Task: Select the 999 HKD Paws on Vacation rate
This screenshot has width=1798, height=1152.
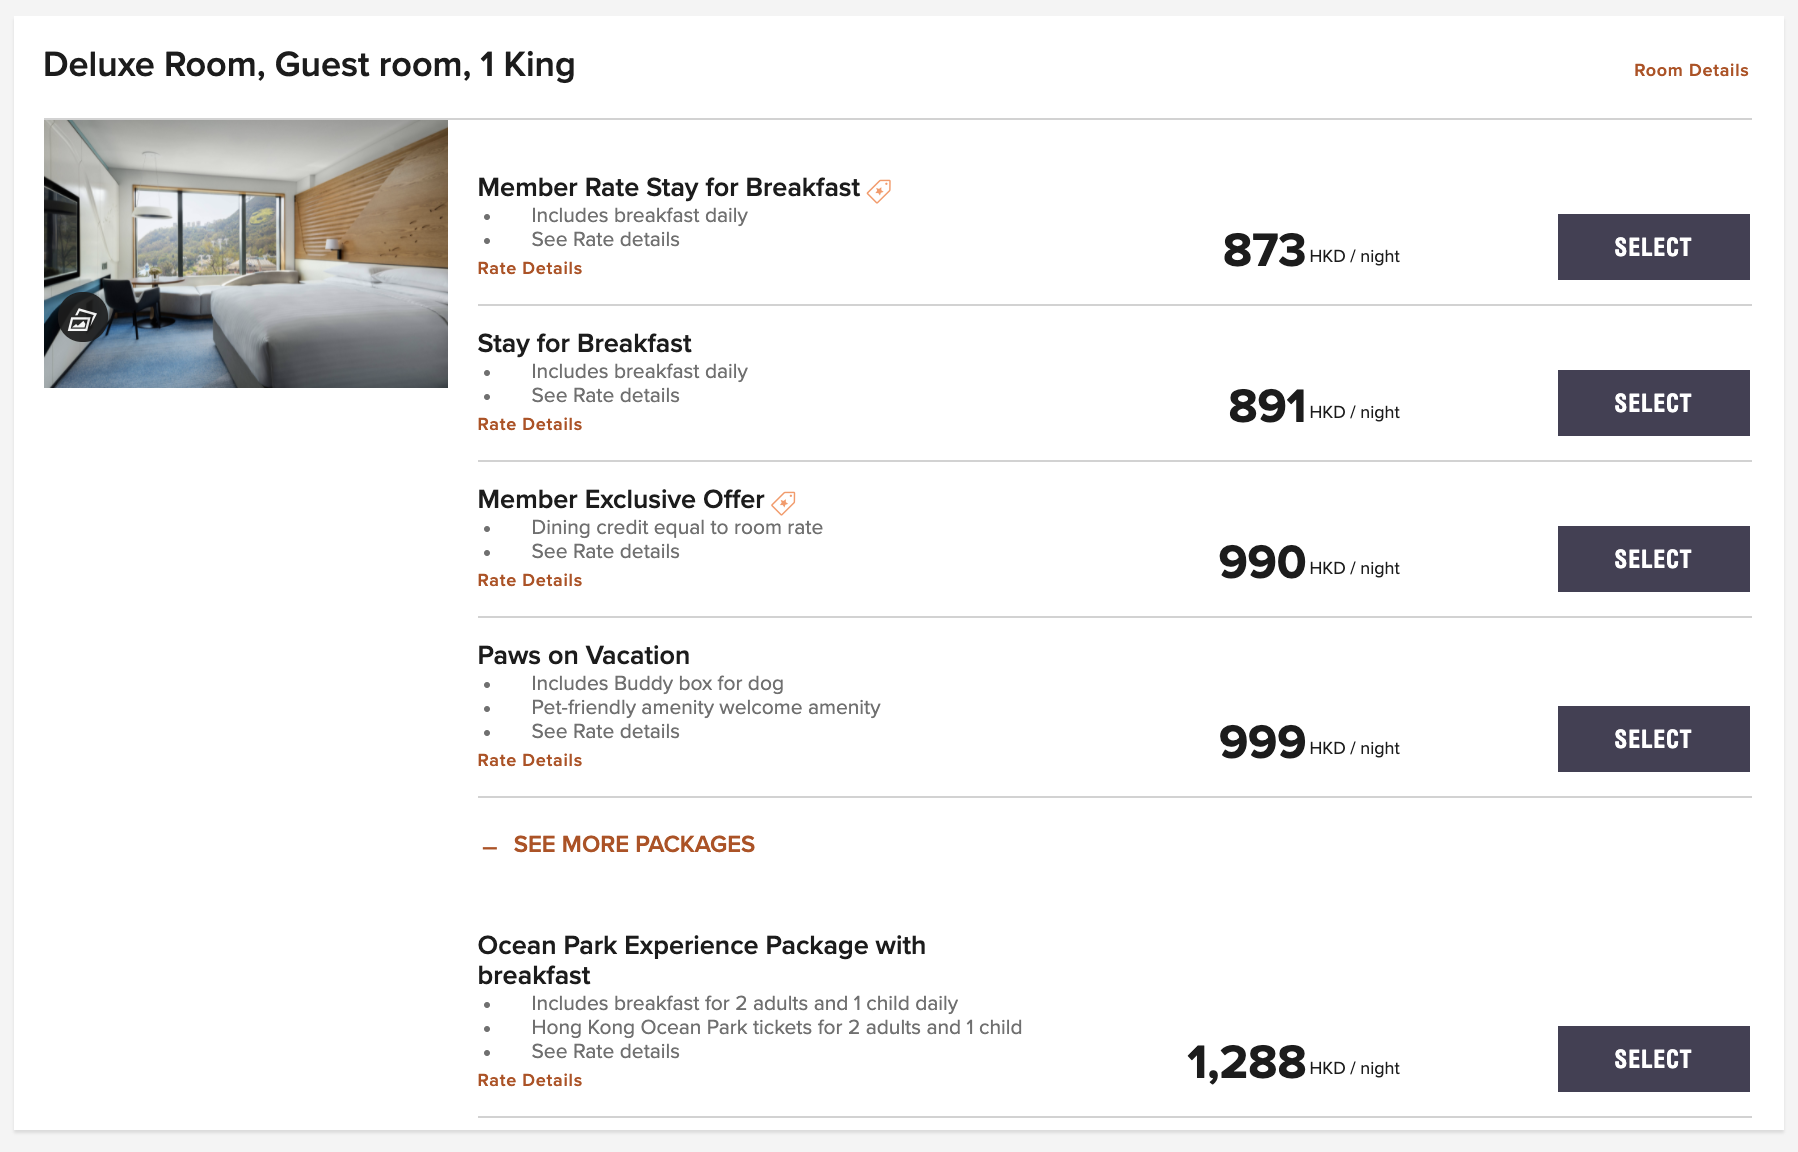Action: (x=1652, y=739)
